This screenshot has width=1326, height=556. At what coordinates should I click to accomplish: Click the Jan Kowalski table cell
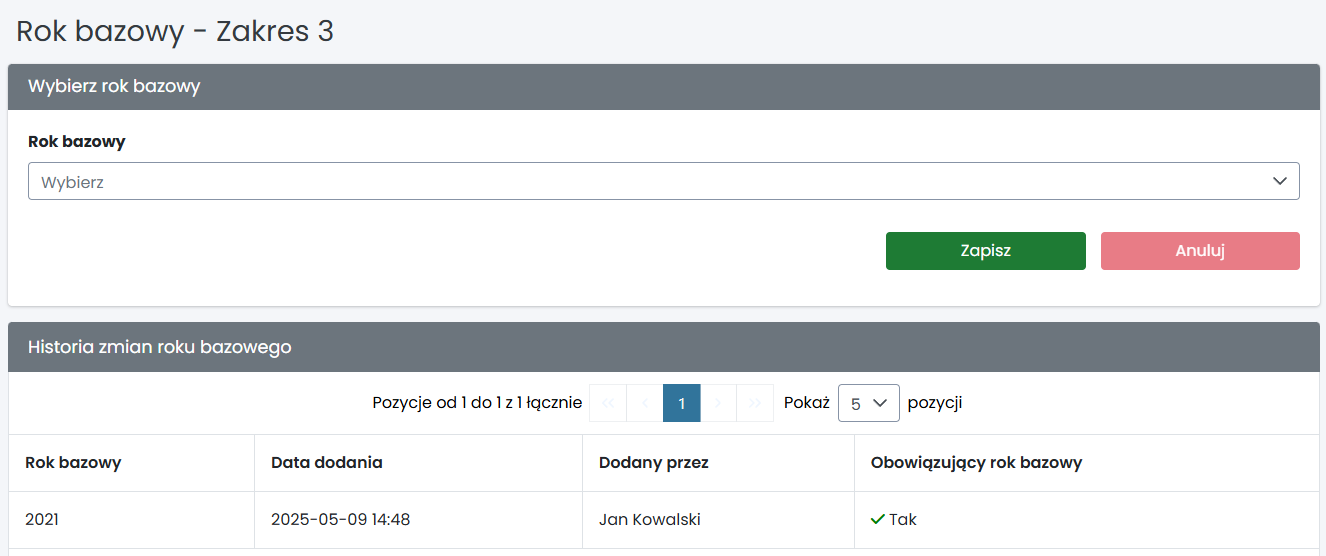(x=649, y=520)
